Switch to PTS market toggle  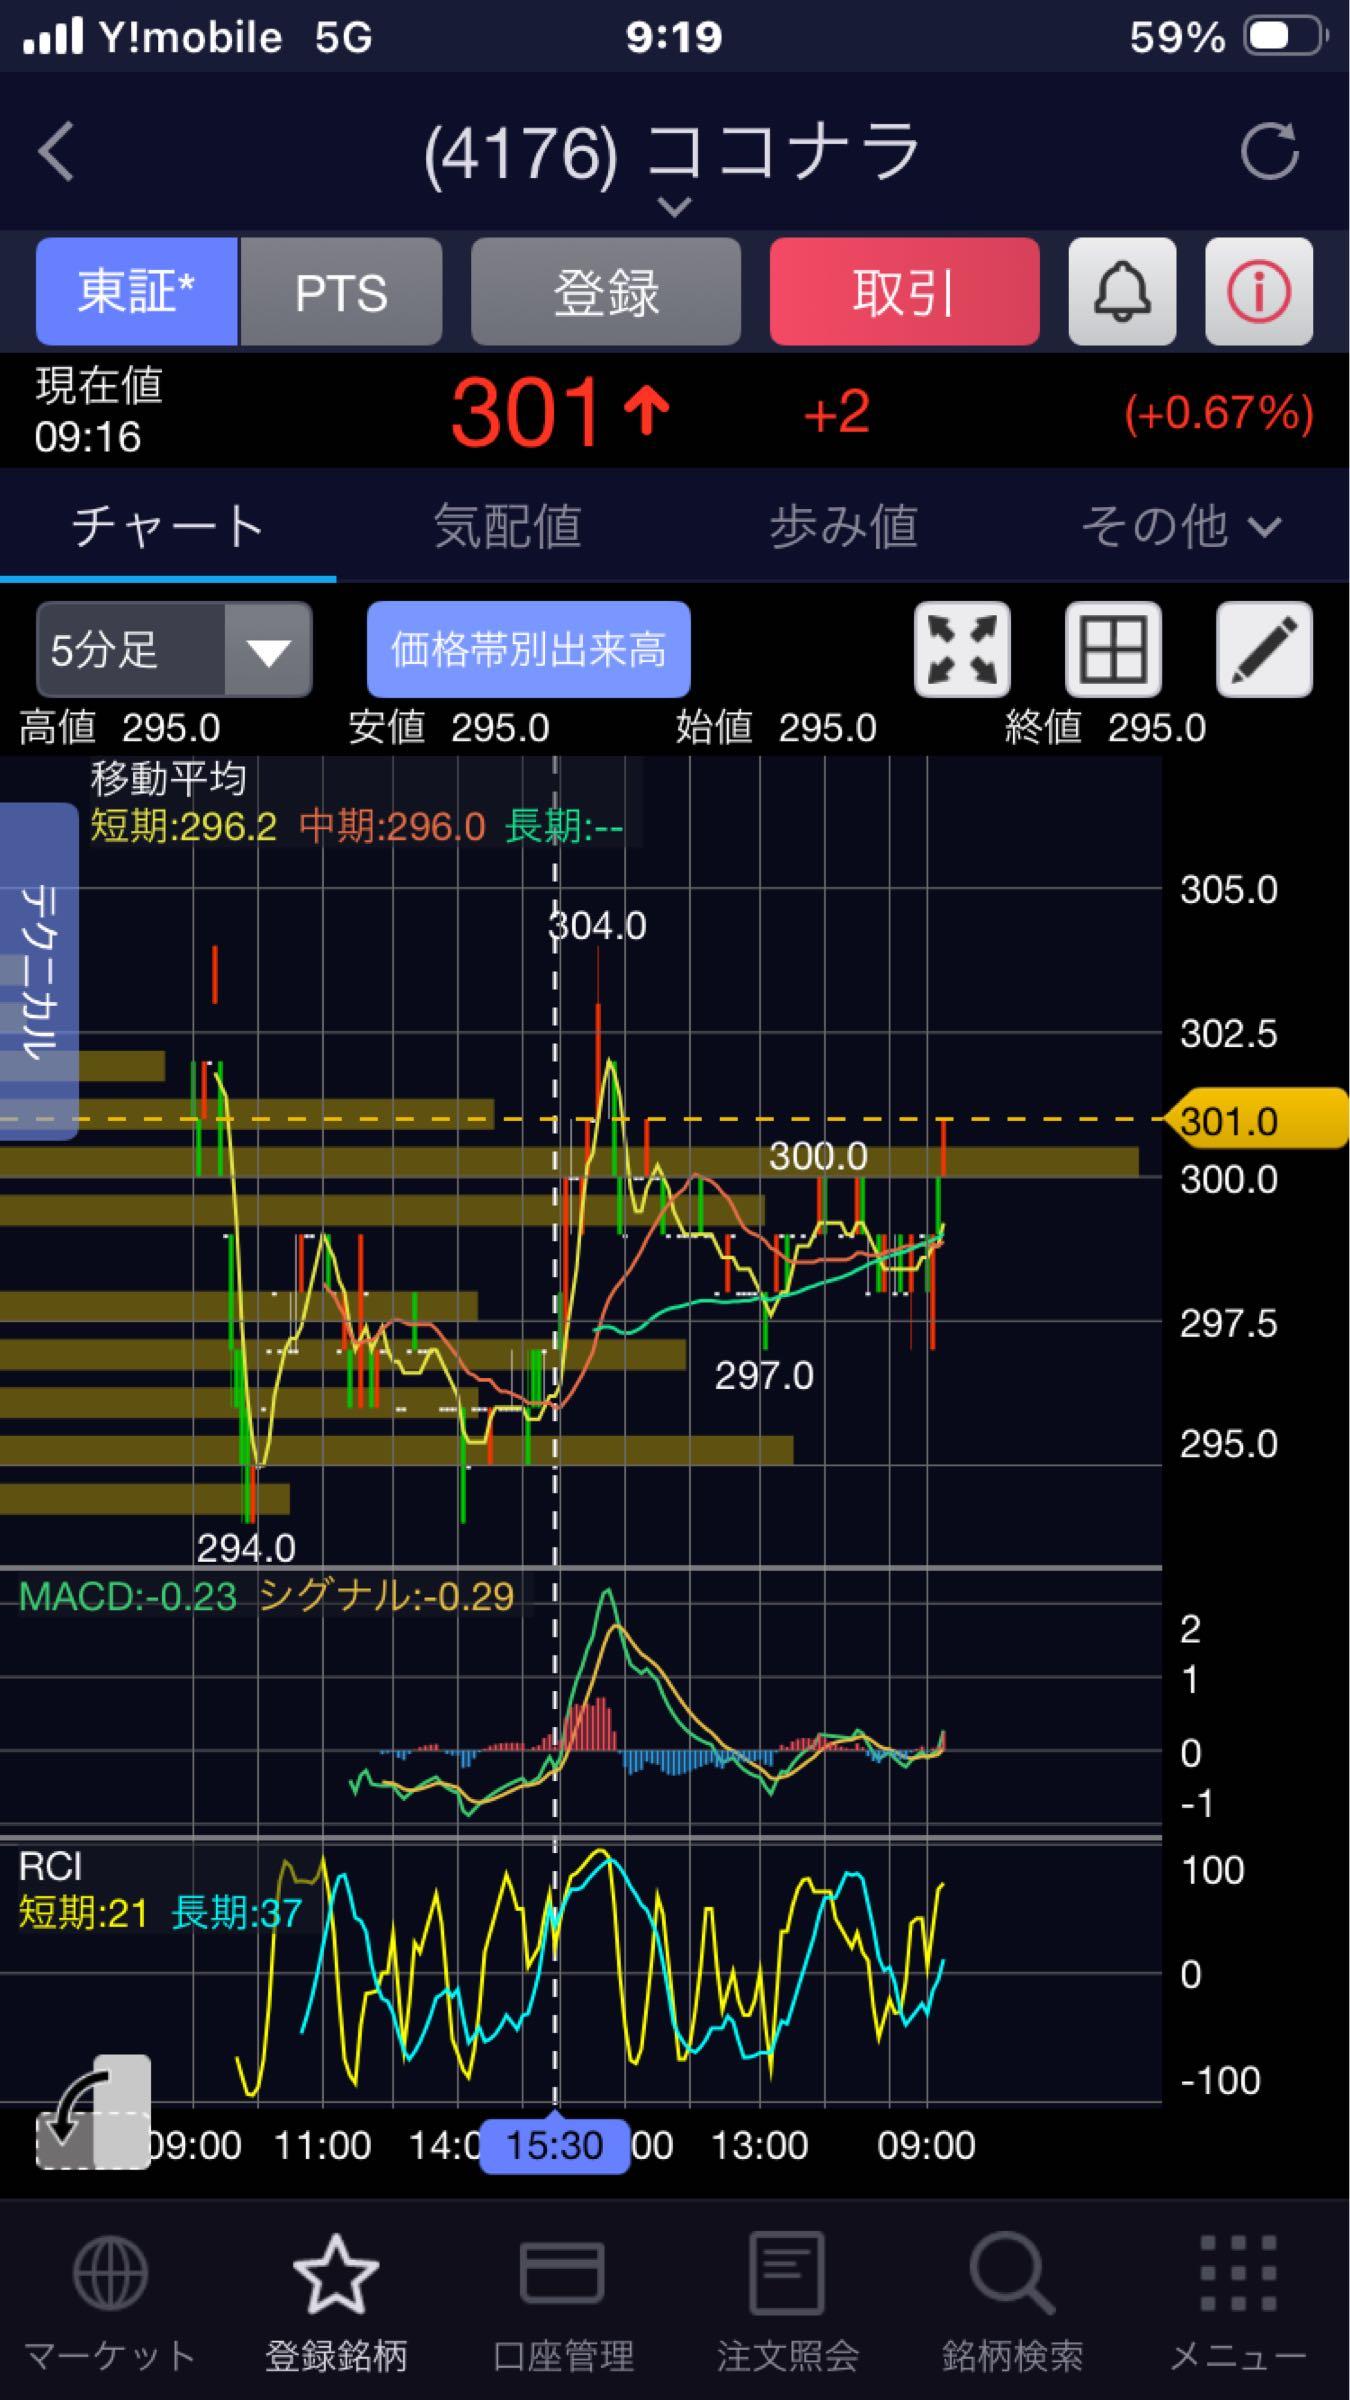click(341, 292)
